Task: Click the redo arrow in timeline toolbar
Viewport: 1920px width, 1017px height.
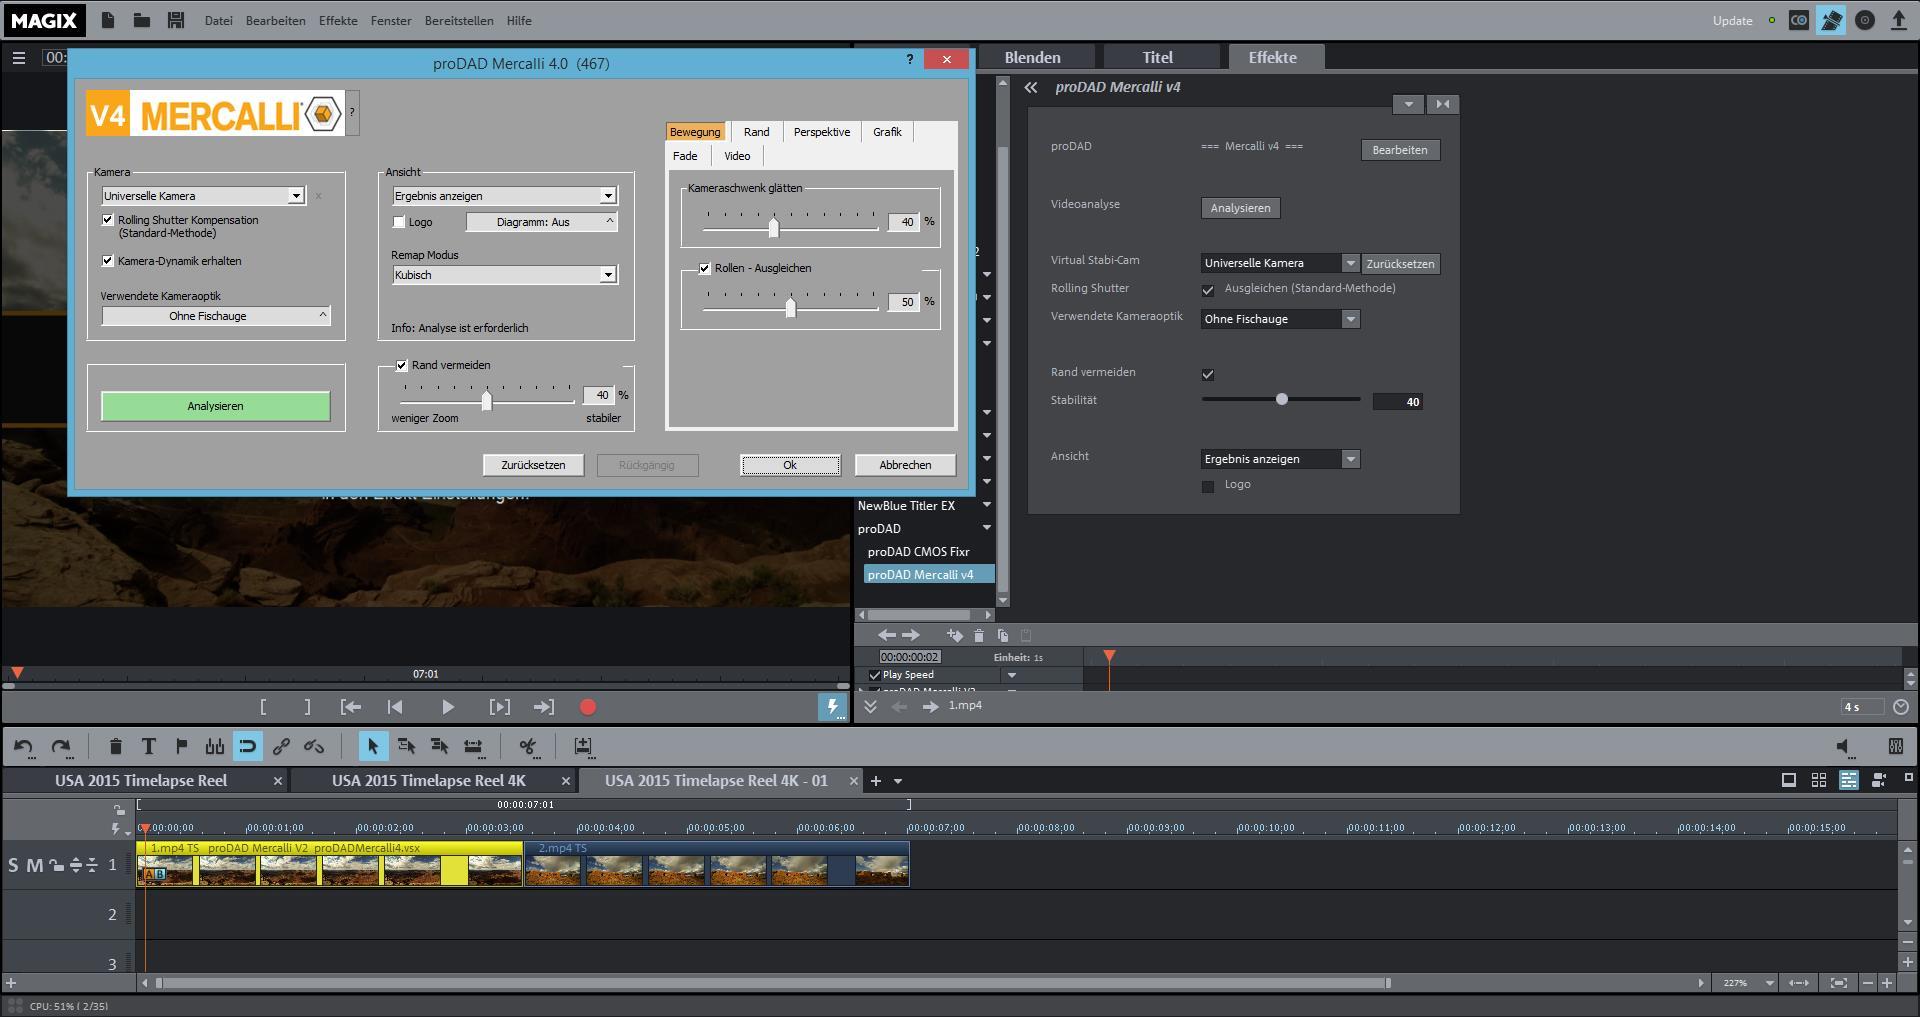Action: (x=61, y=746)
